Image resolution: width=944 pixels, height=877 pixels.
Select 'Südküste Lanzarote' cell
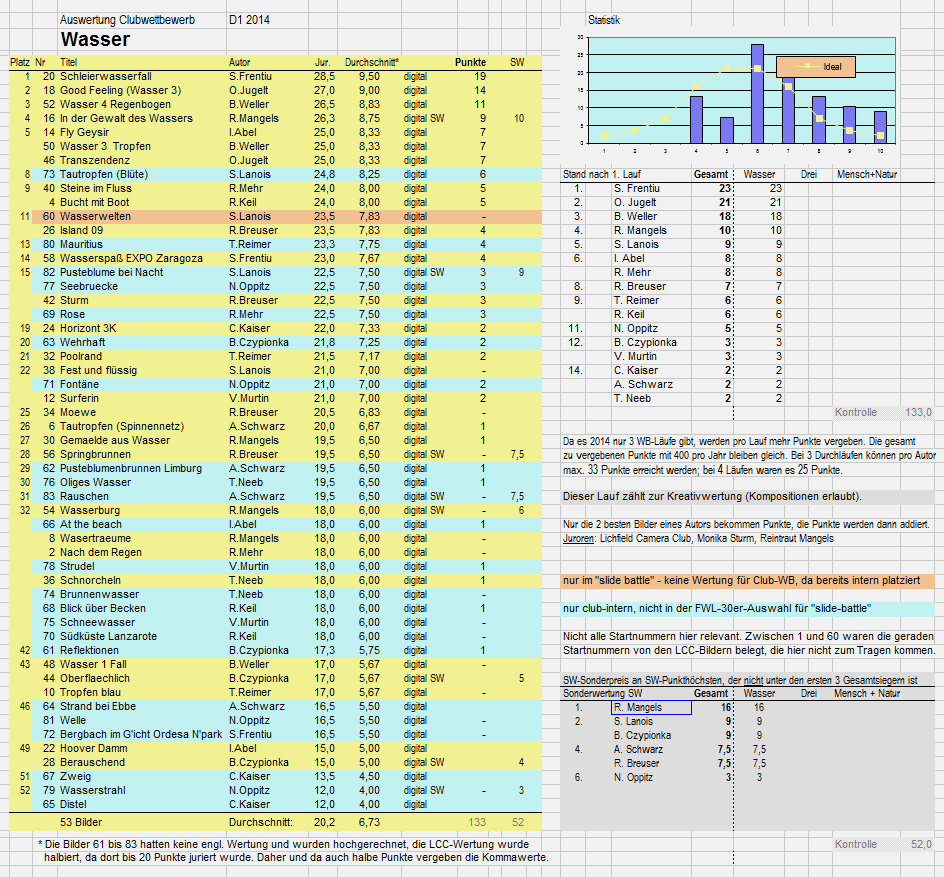pos(108,636)
